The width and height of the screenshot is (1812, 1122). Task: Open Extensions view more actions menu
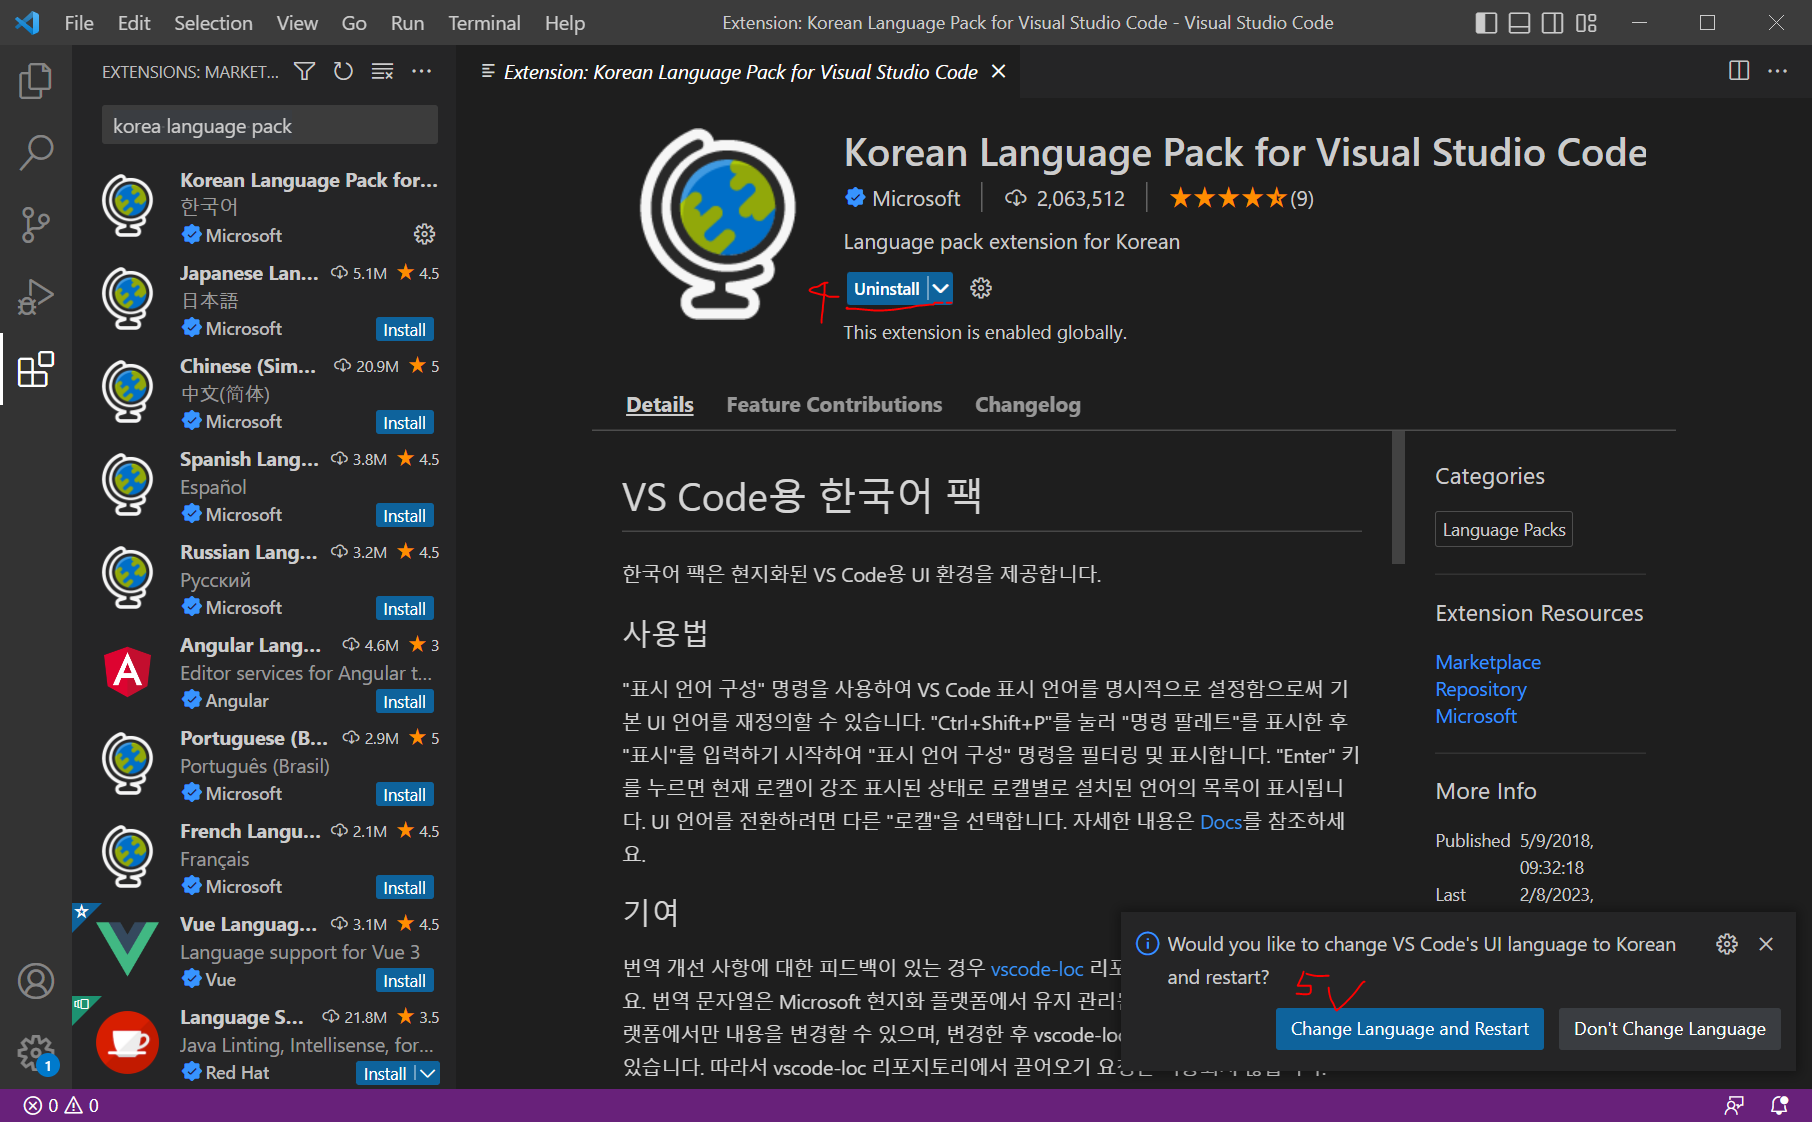(421, 71)
